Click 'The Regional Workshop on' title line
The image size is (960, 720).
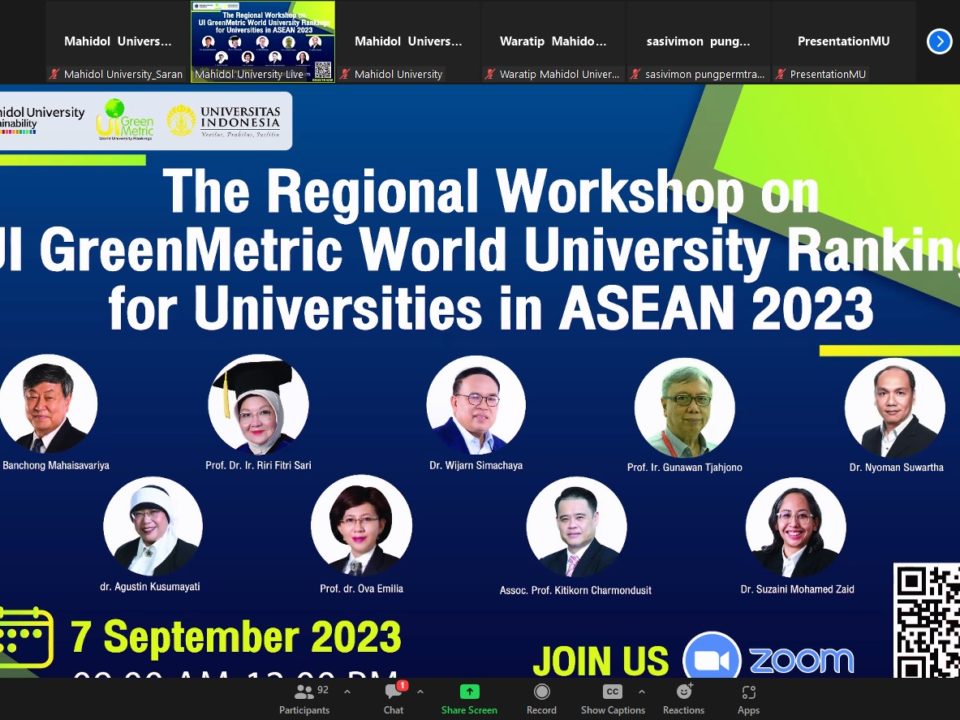pos(491,191)
